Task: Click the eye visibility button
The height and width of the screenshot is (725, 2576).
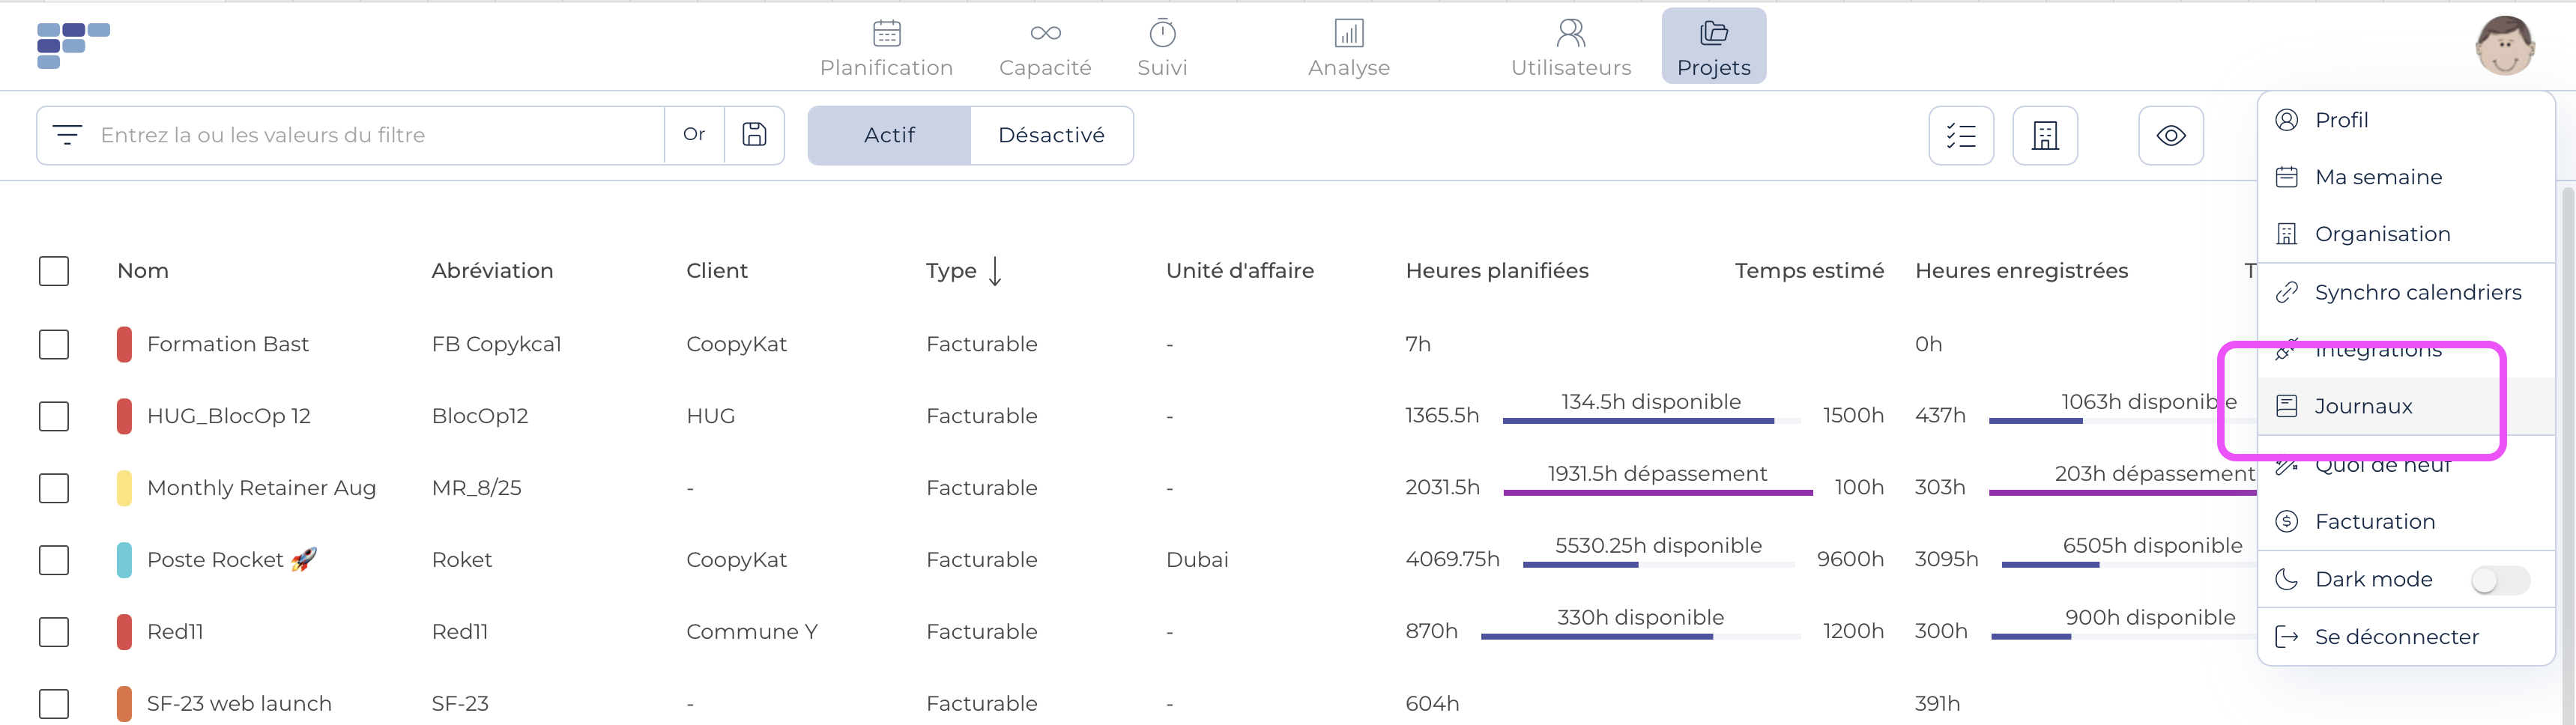Action: coord(2170,135)
